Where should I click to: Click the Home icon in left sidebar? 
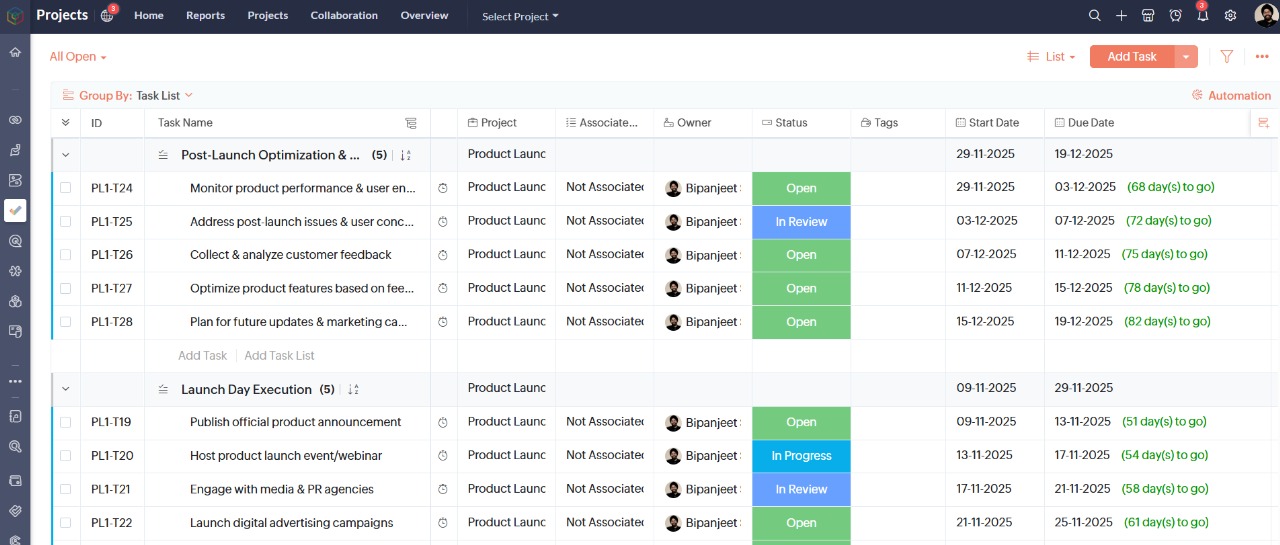point(15,52)
